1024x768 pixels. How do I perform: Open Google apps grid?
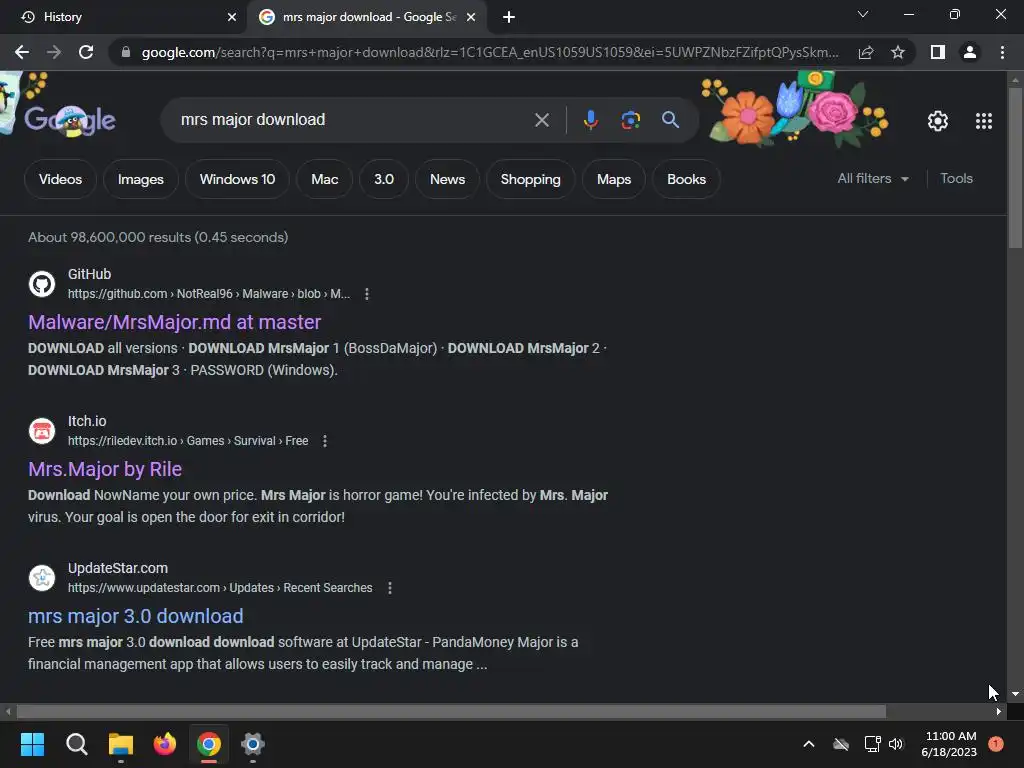[984, 121]
